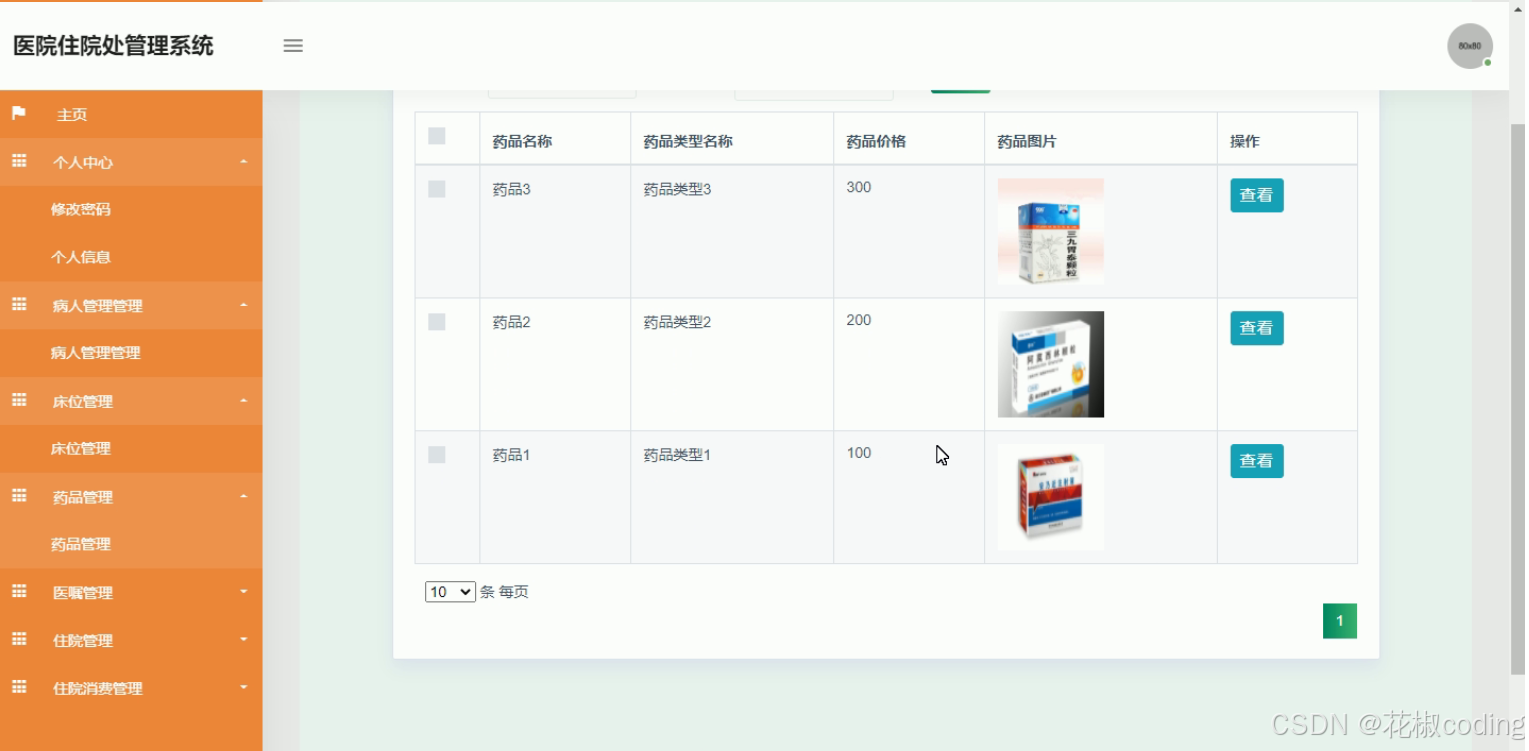Open page 1 in the pagination control

point(1339,620)
